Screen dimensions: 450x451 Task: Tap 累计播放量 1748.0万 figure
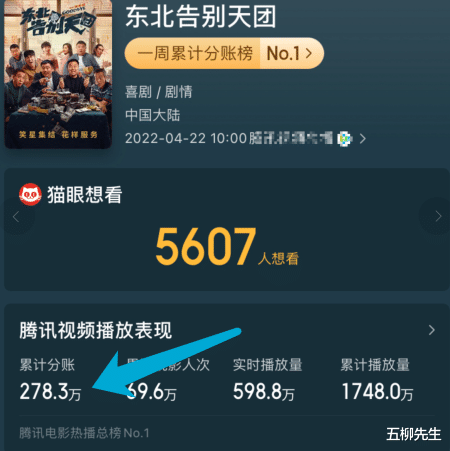coord(377,391)
